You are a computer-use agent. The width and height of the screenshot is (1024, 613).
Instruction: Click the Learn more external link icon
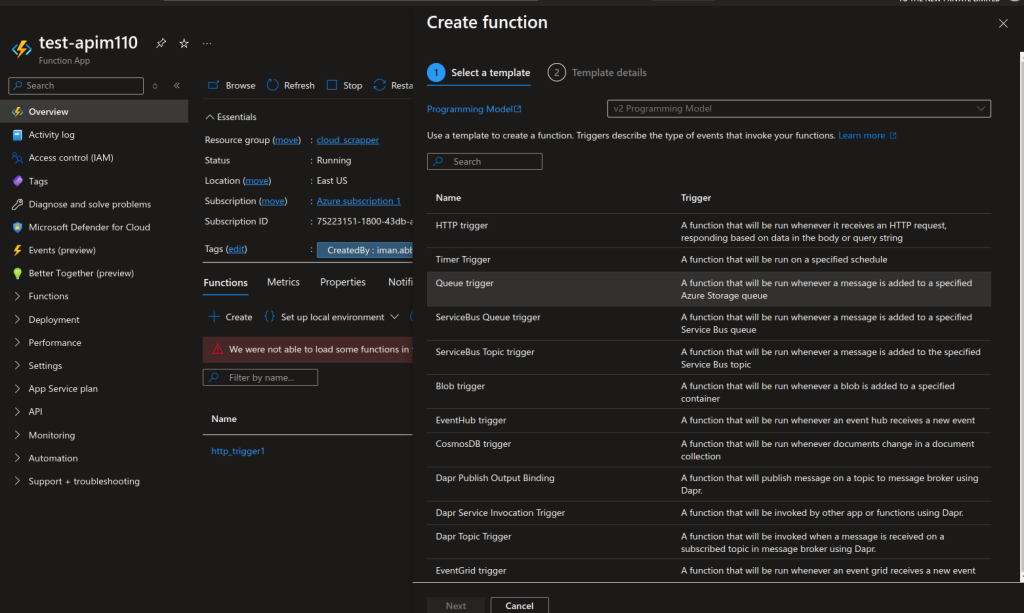[893, 136]
